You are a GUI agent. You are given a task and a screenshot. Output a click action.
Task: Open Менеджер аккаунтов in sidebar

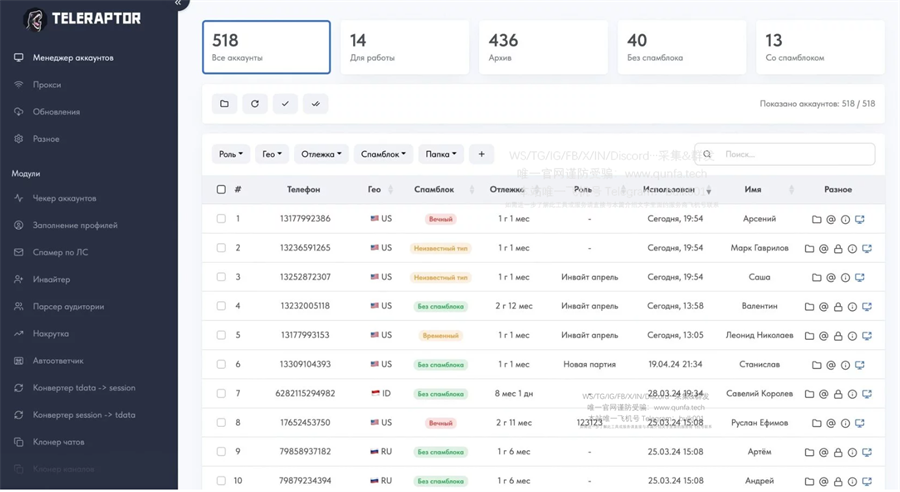[x=72, y=57]
